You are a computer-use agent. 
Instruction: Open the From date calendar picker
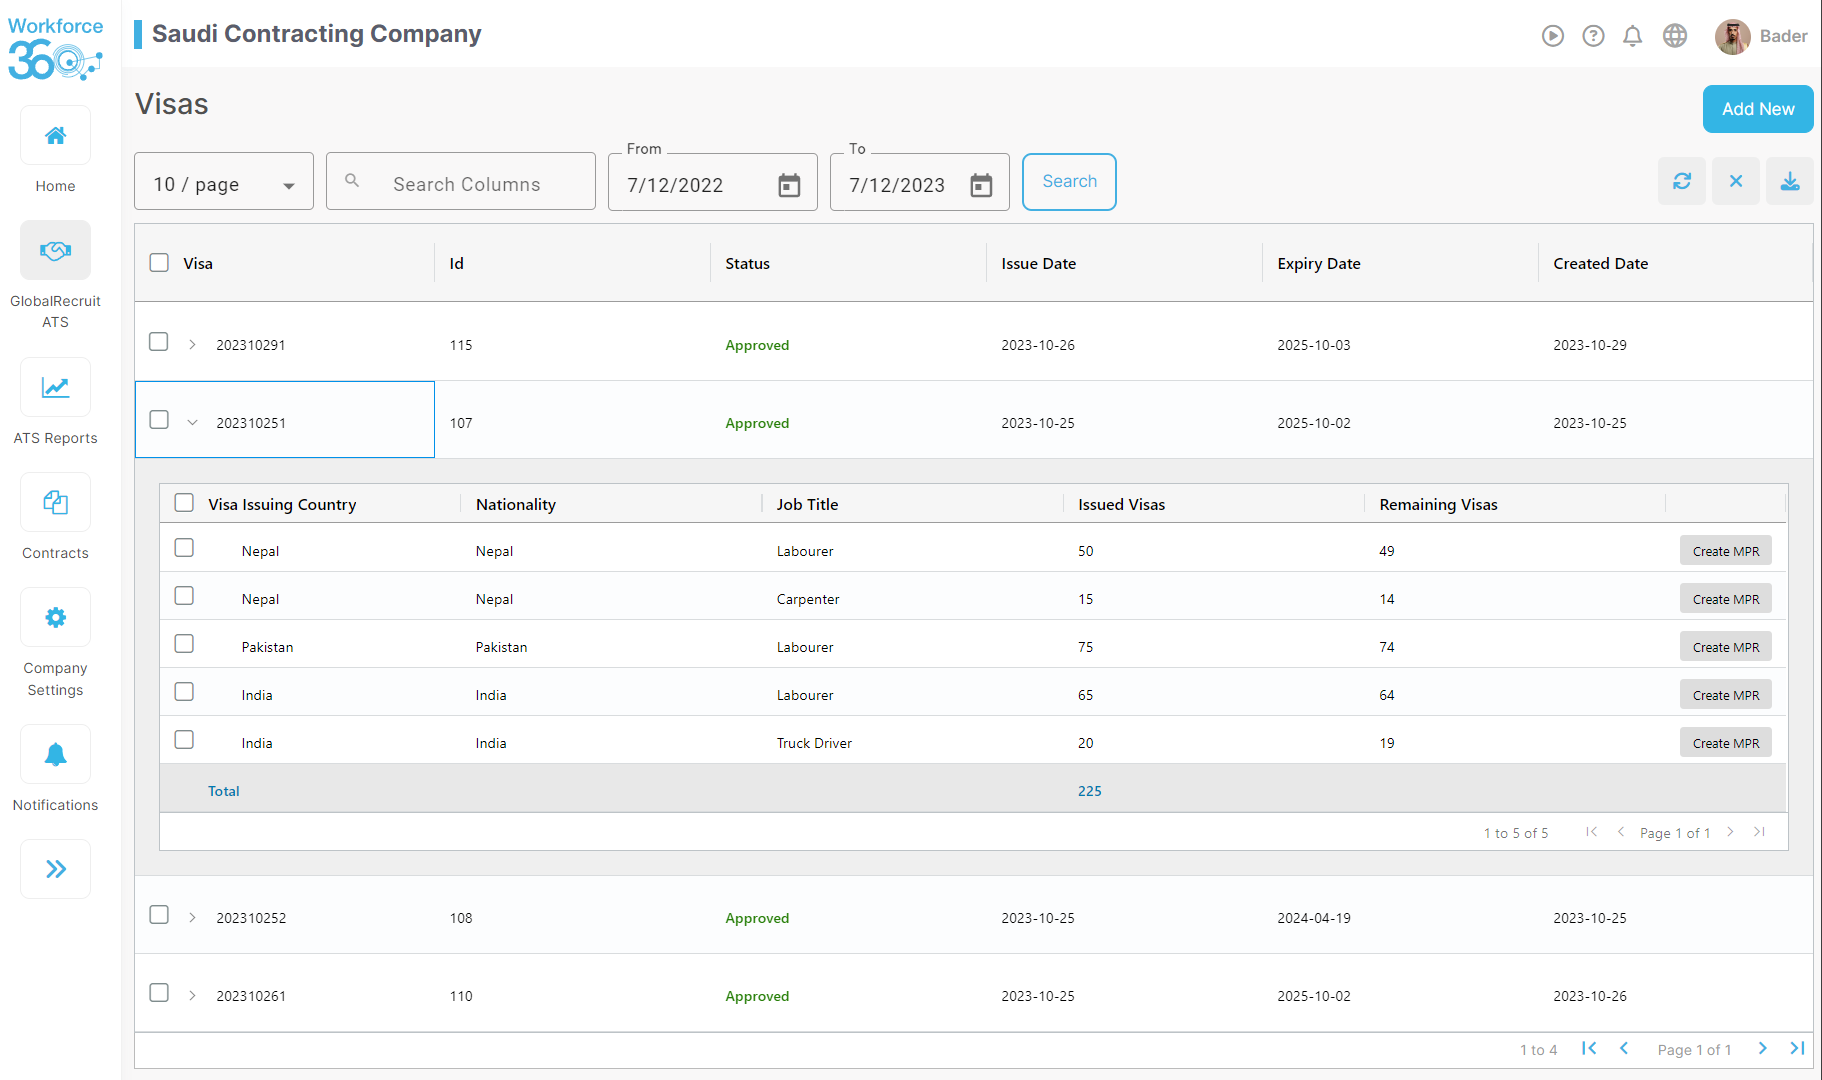789,185
